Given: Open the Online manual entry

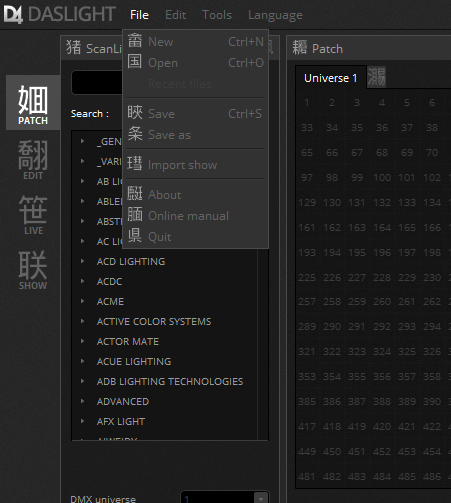Looking at the screenshot, I should [x=195, y=215].
